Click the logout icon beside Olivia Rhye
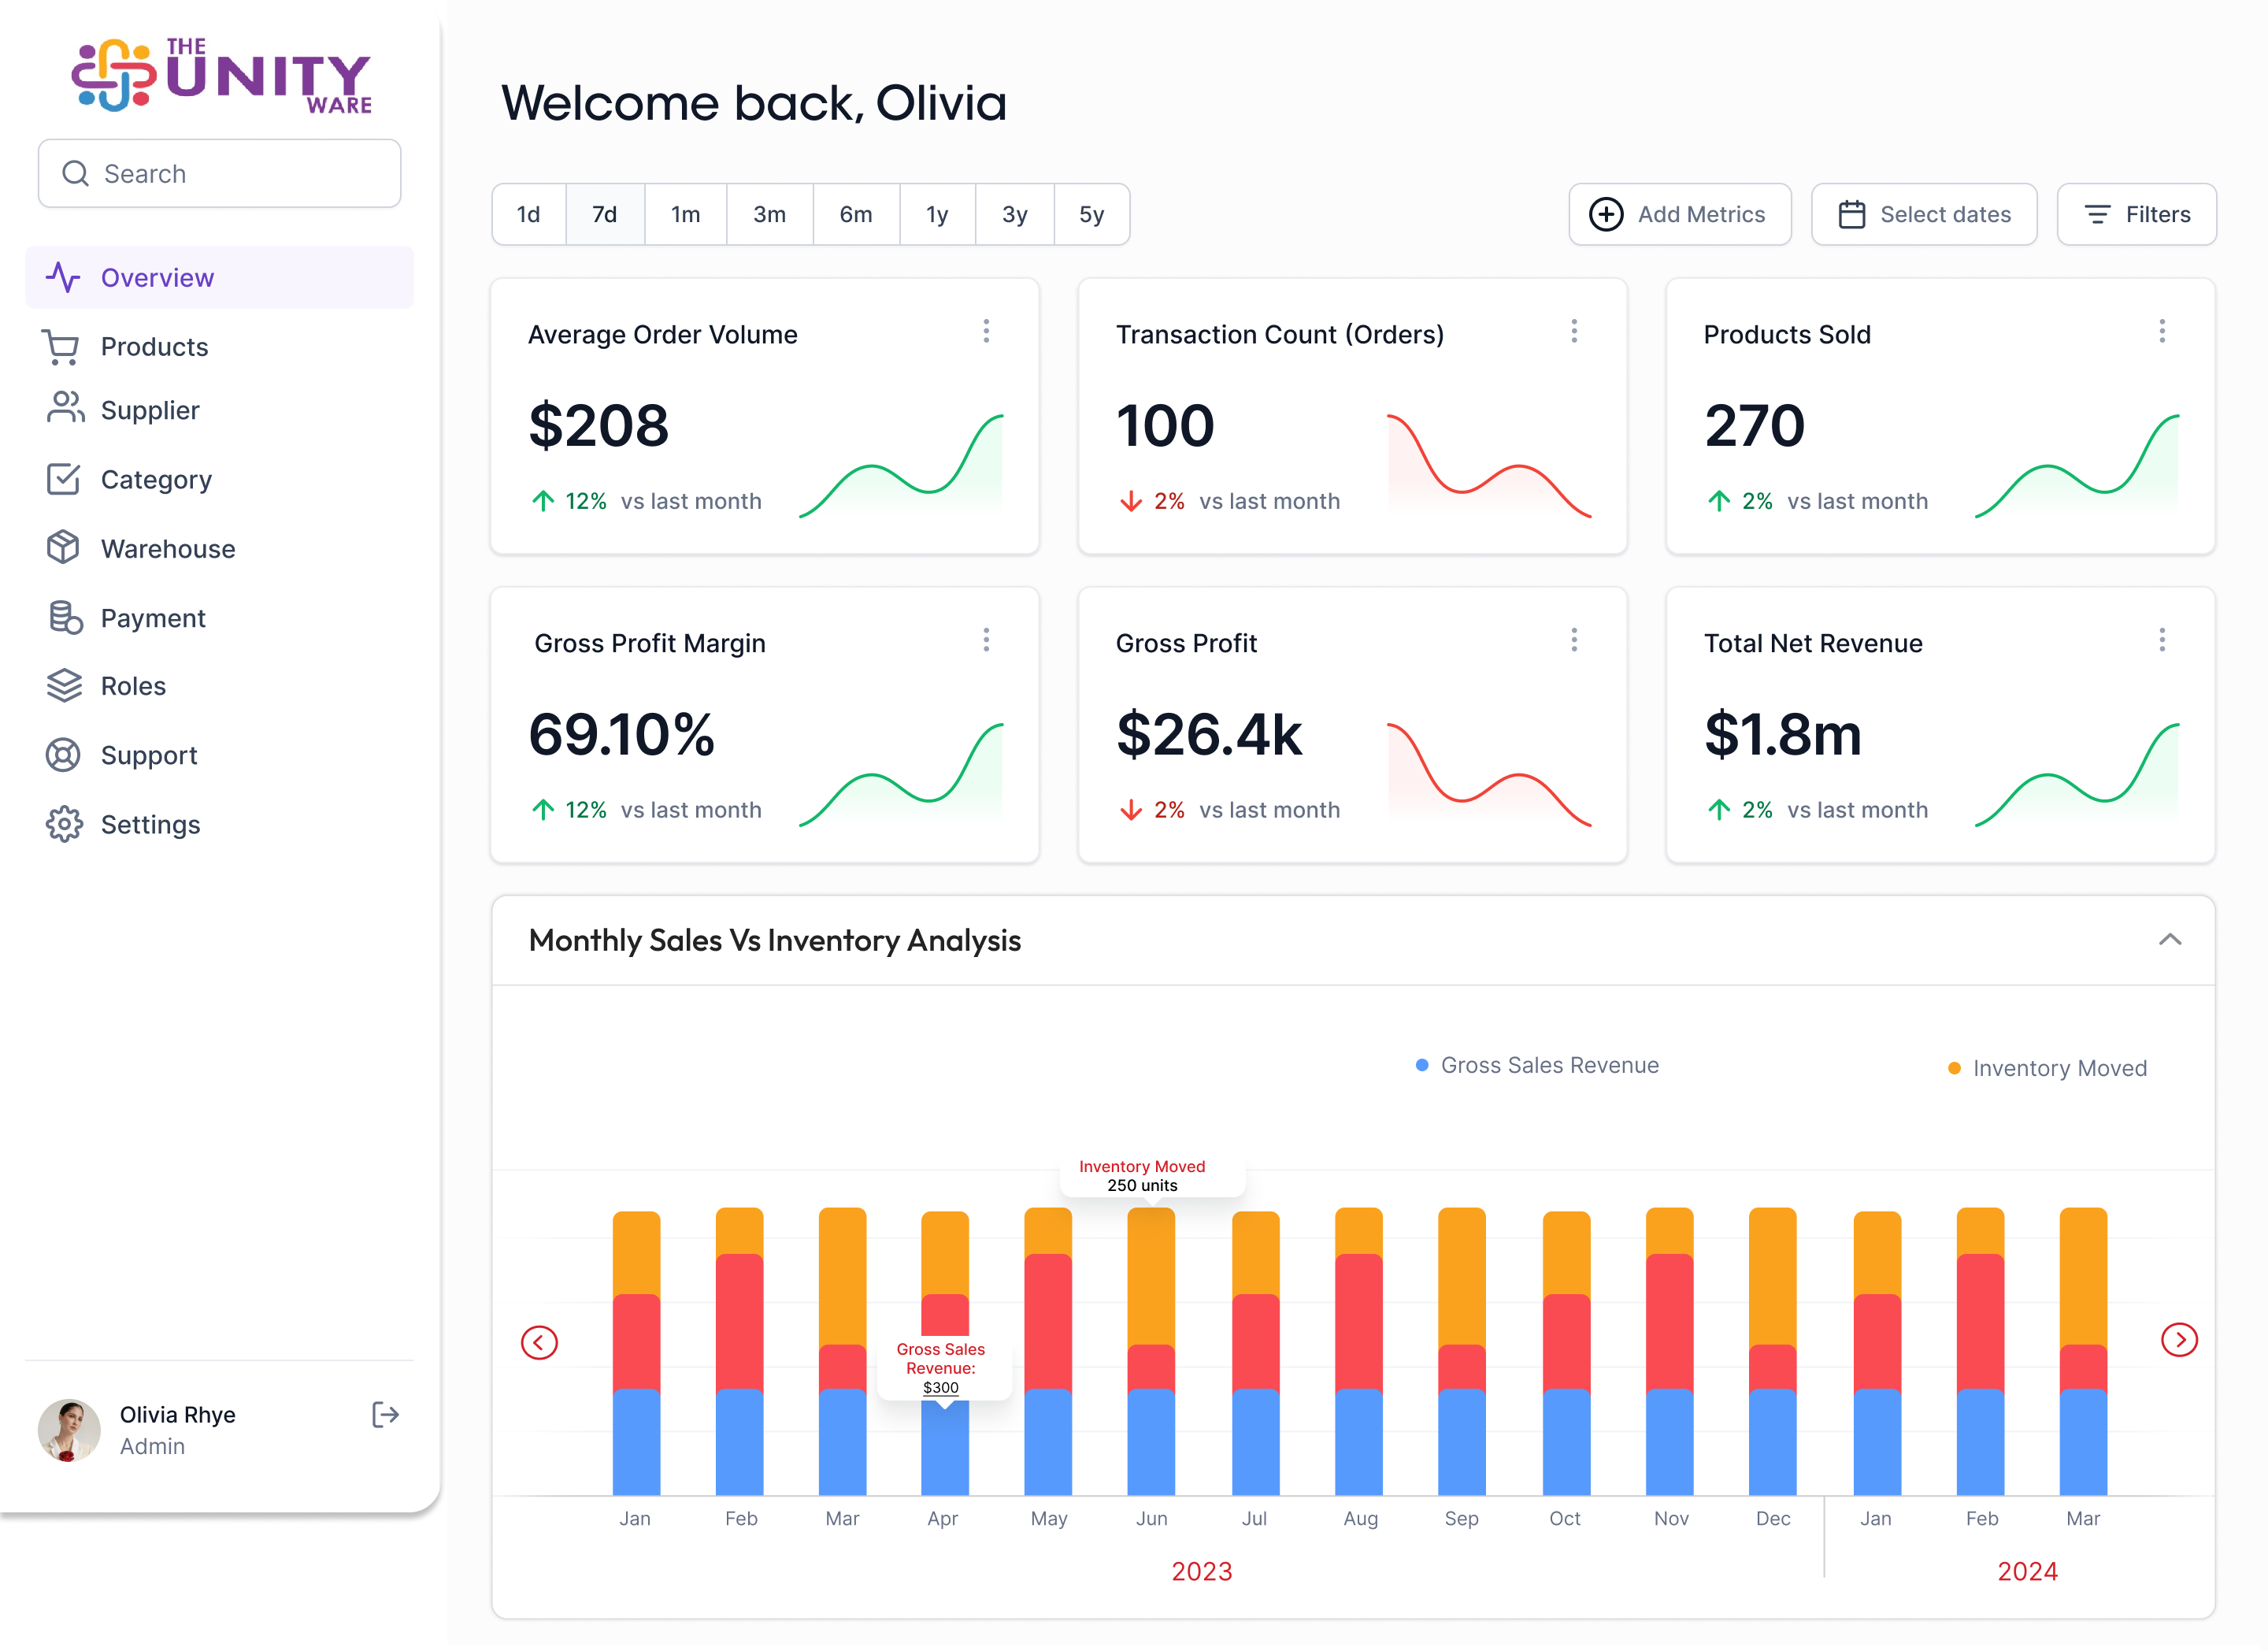Image resolution: width=2268 pixels, height=1651 pixels. [385, 1415]
